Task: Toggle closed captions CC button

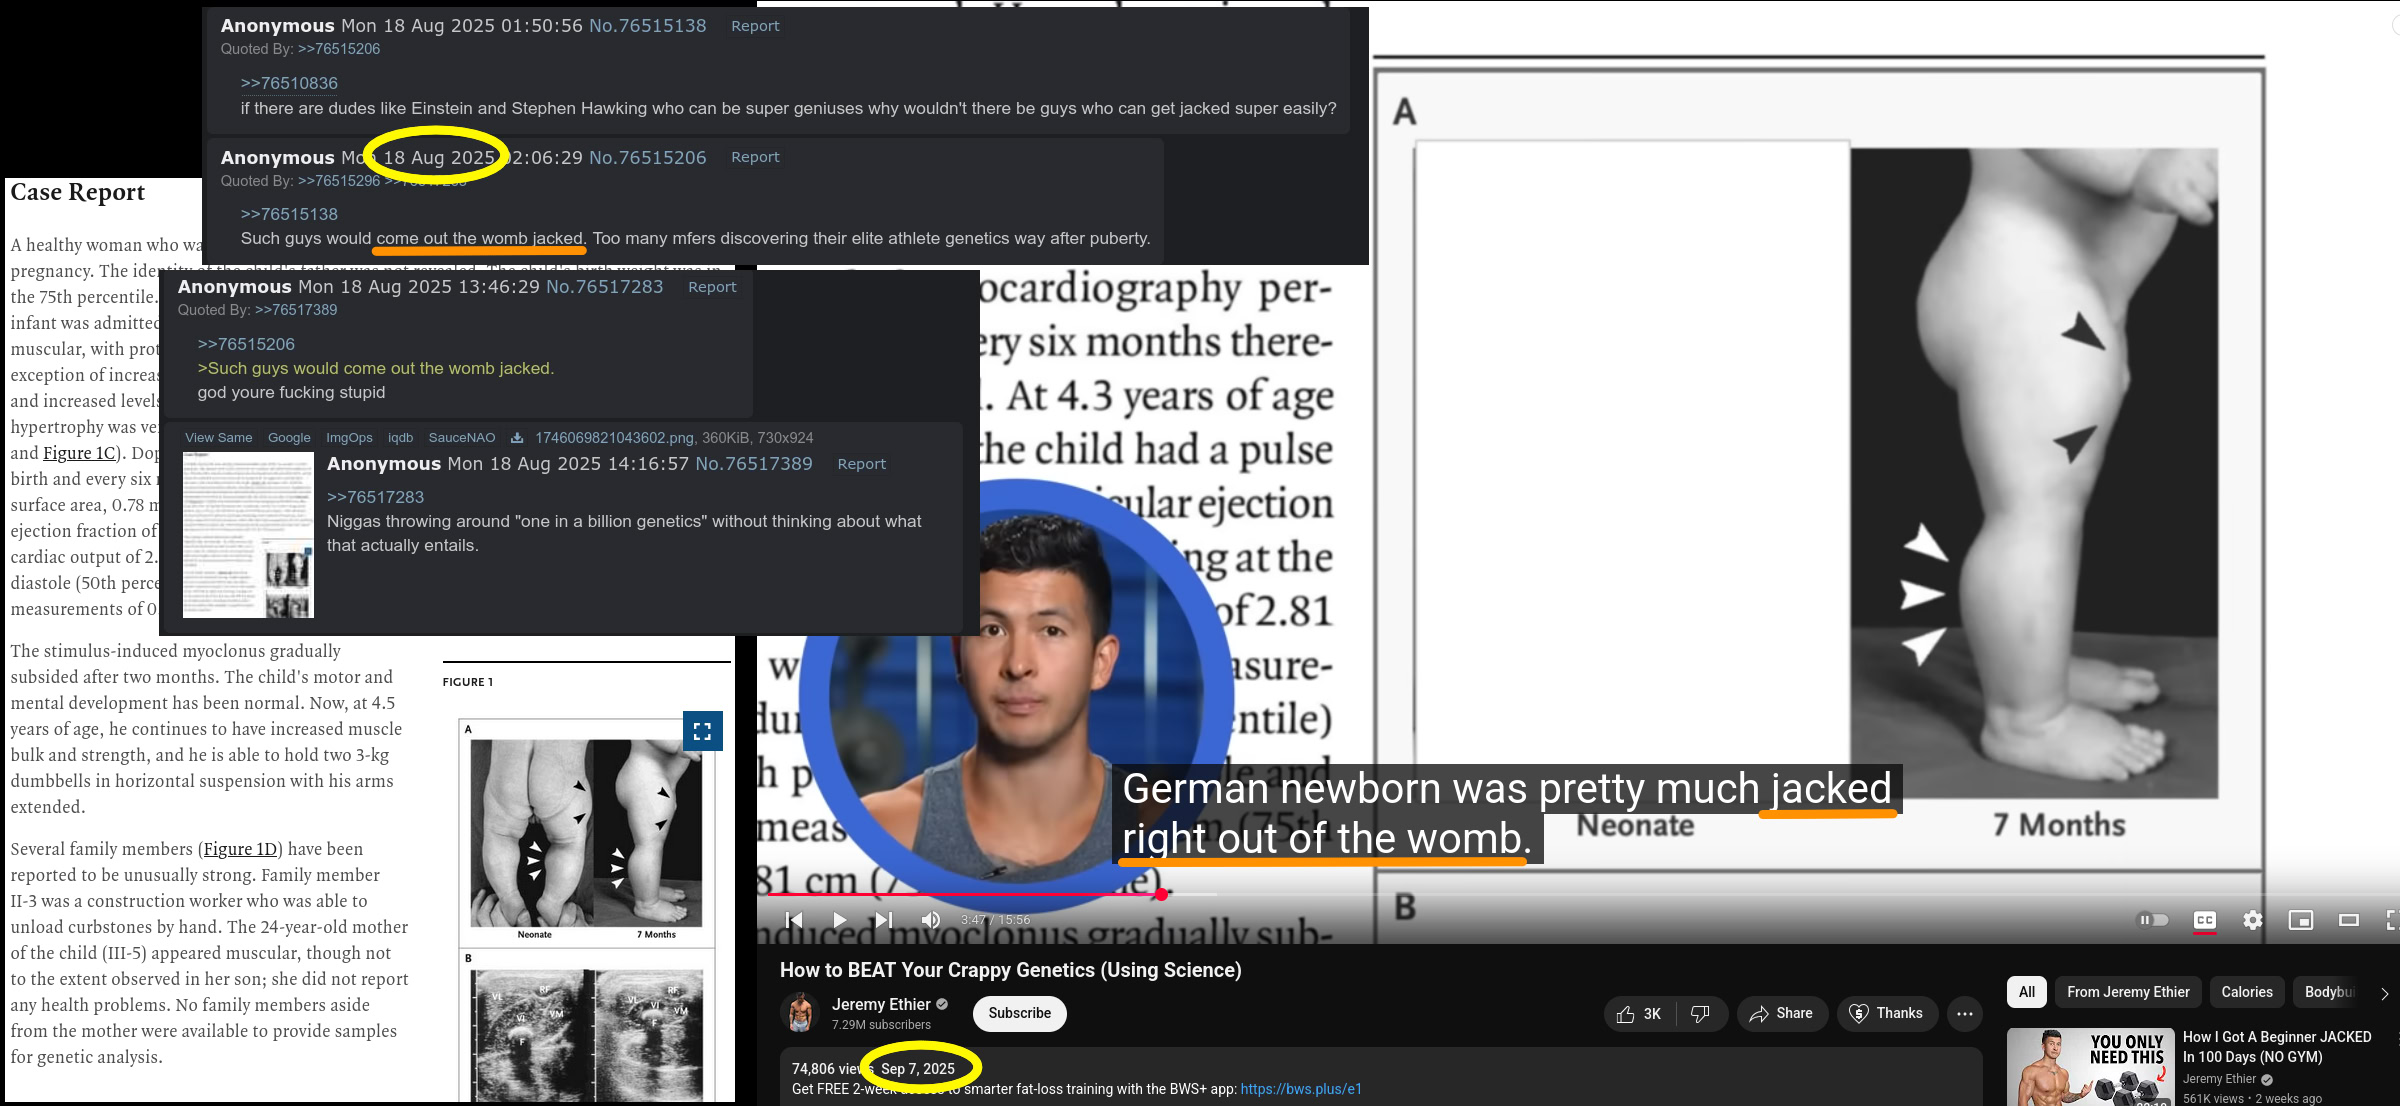Action: pos(2204,920)
